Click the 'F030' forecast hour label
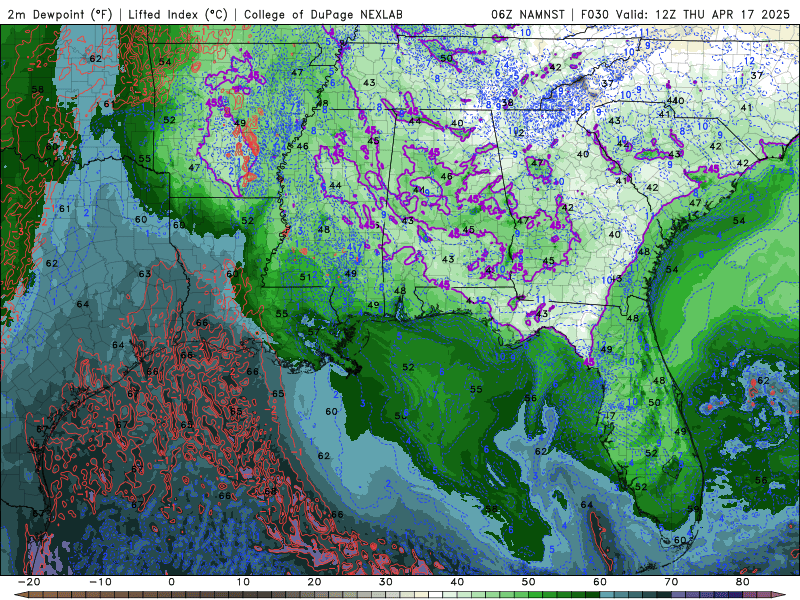This screenshot has height=600, width=800. [x=595, y=15]
